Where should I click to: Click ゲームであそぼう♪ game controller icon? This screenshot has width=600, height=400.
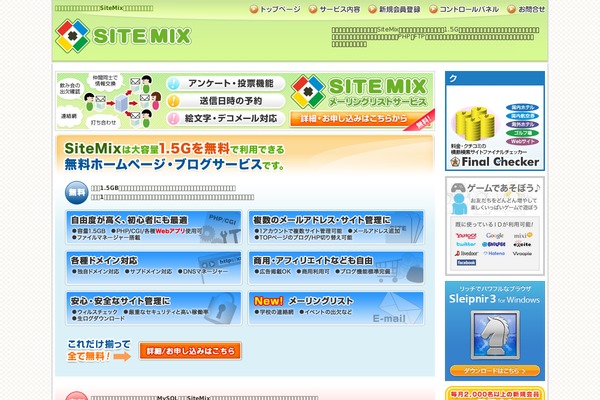pos(458,188)
